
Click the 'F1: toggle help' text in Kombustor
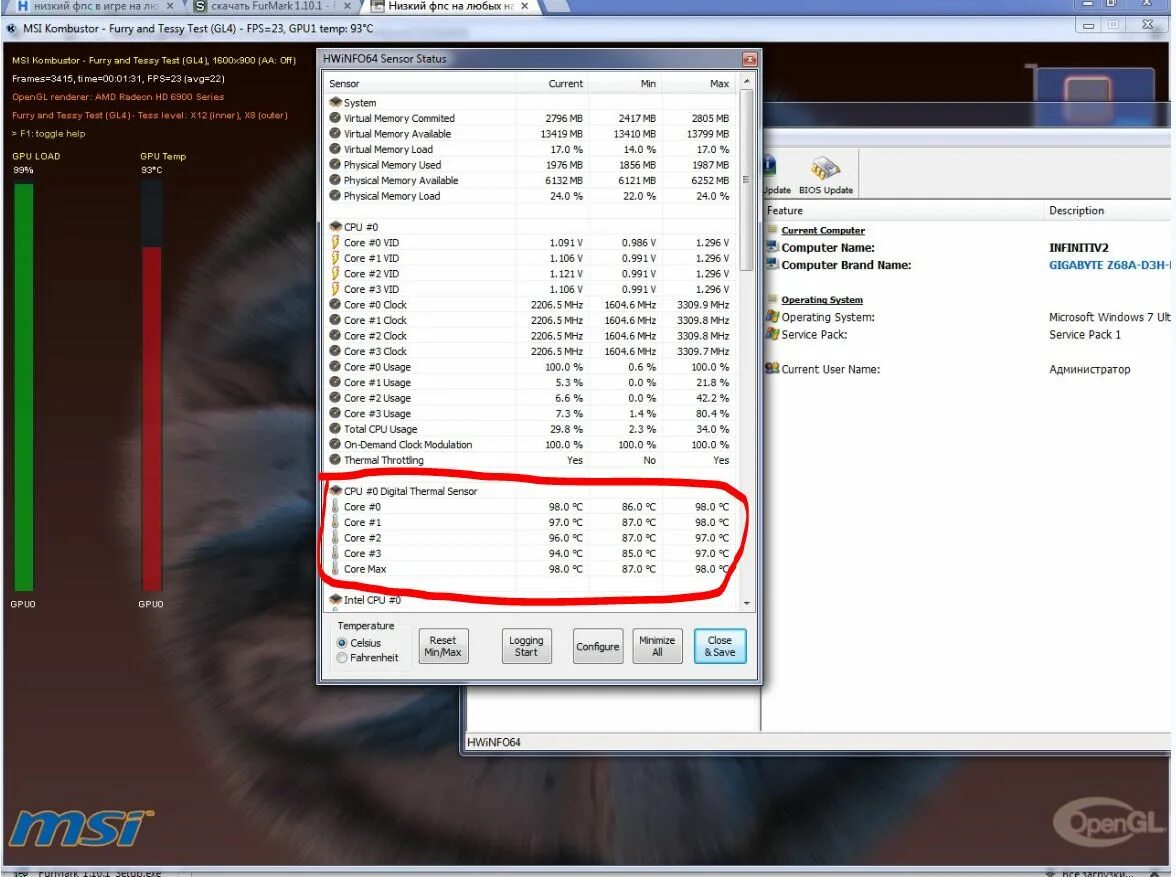tap(49, 134)
